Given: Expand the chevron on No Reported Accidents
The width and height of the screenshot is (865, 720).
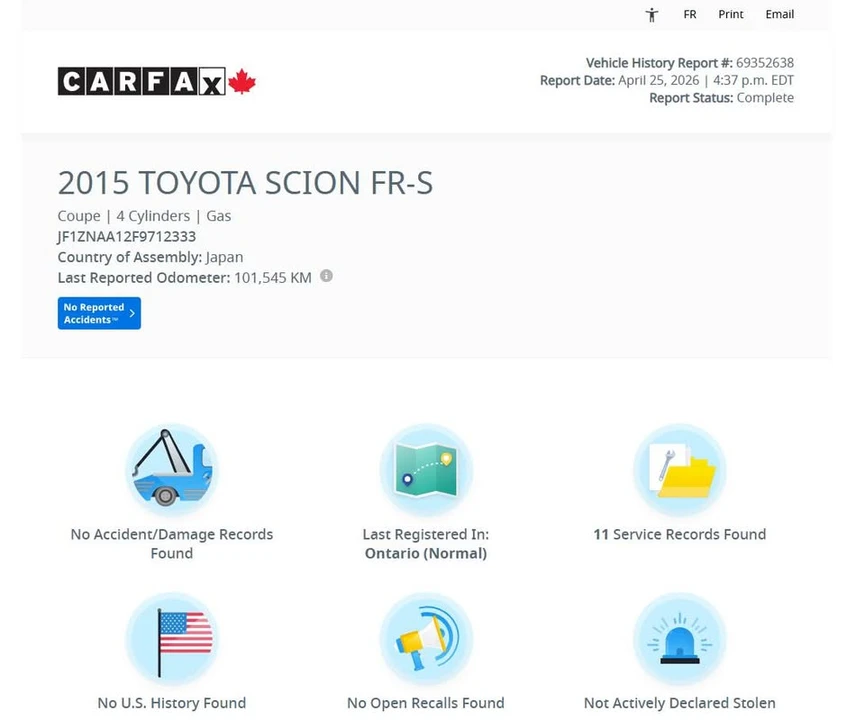Looking at the screenshot, I should 132,313.
